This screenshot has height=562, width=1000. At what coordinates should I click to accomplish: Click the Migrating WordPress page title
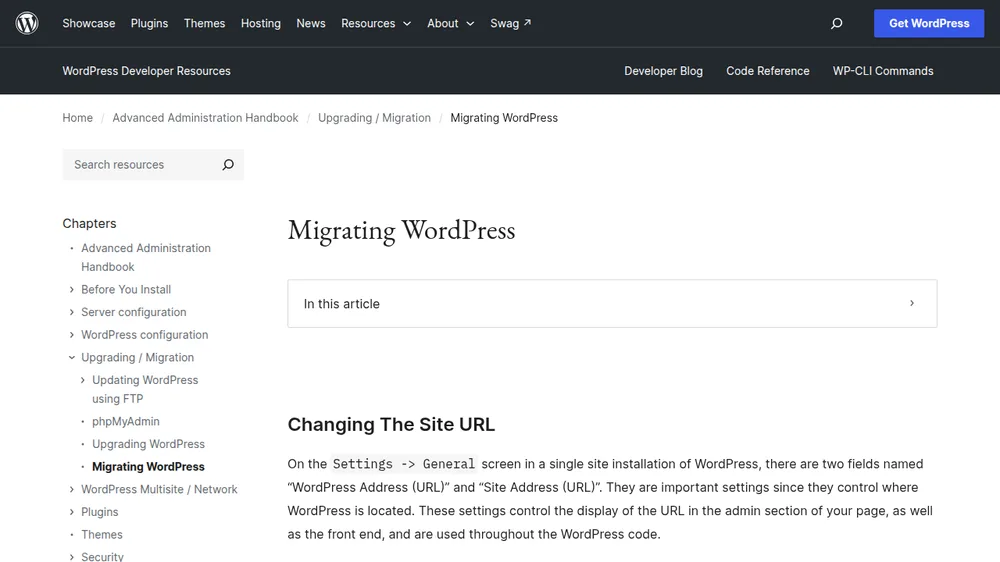click(401, 230)
